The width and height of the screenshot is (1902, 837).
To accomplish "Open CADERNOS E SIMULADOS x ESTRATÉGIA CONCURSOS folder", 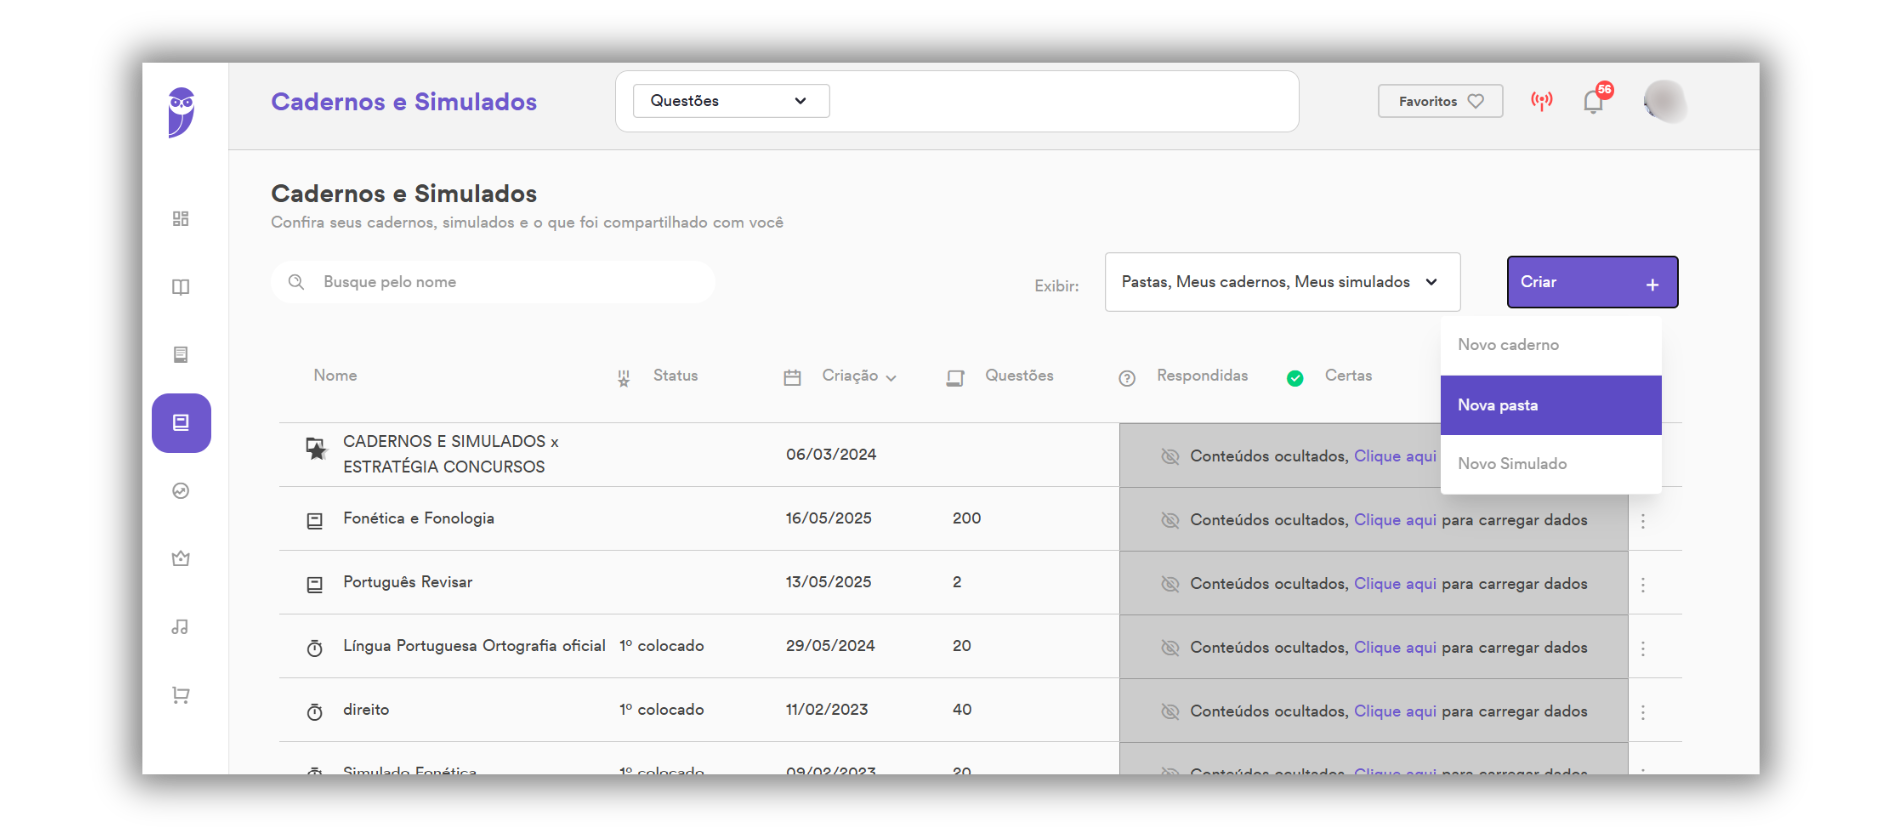I will click(450, 454).
